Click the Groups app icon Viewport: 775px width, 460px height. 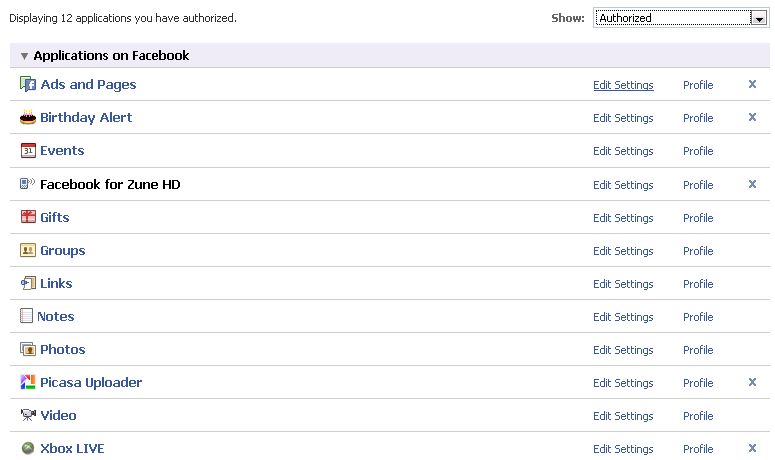(28, 250)
